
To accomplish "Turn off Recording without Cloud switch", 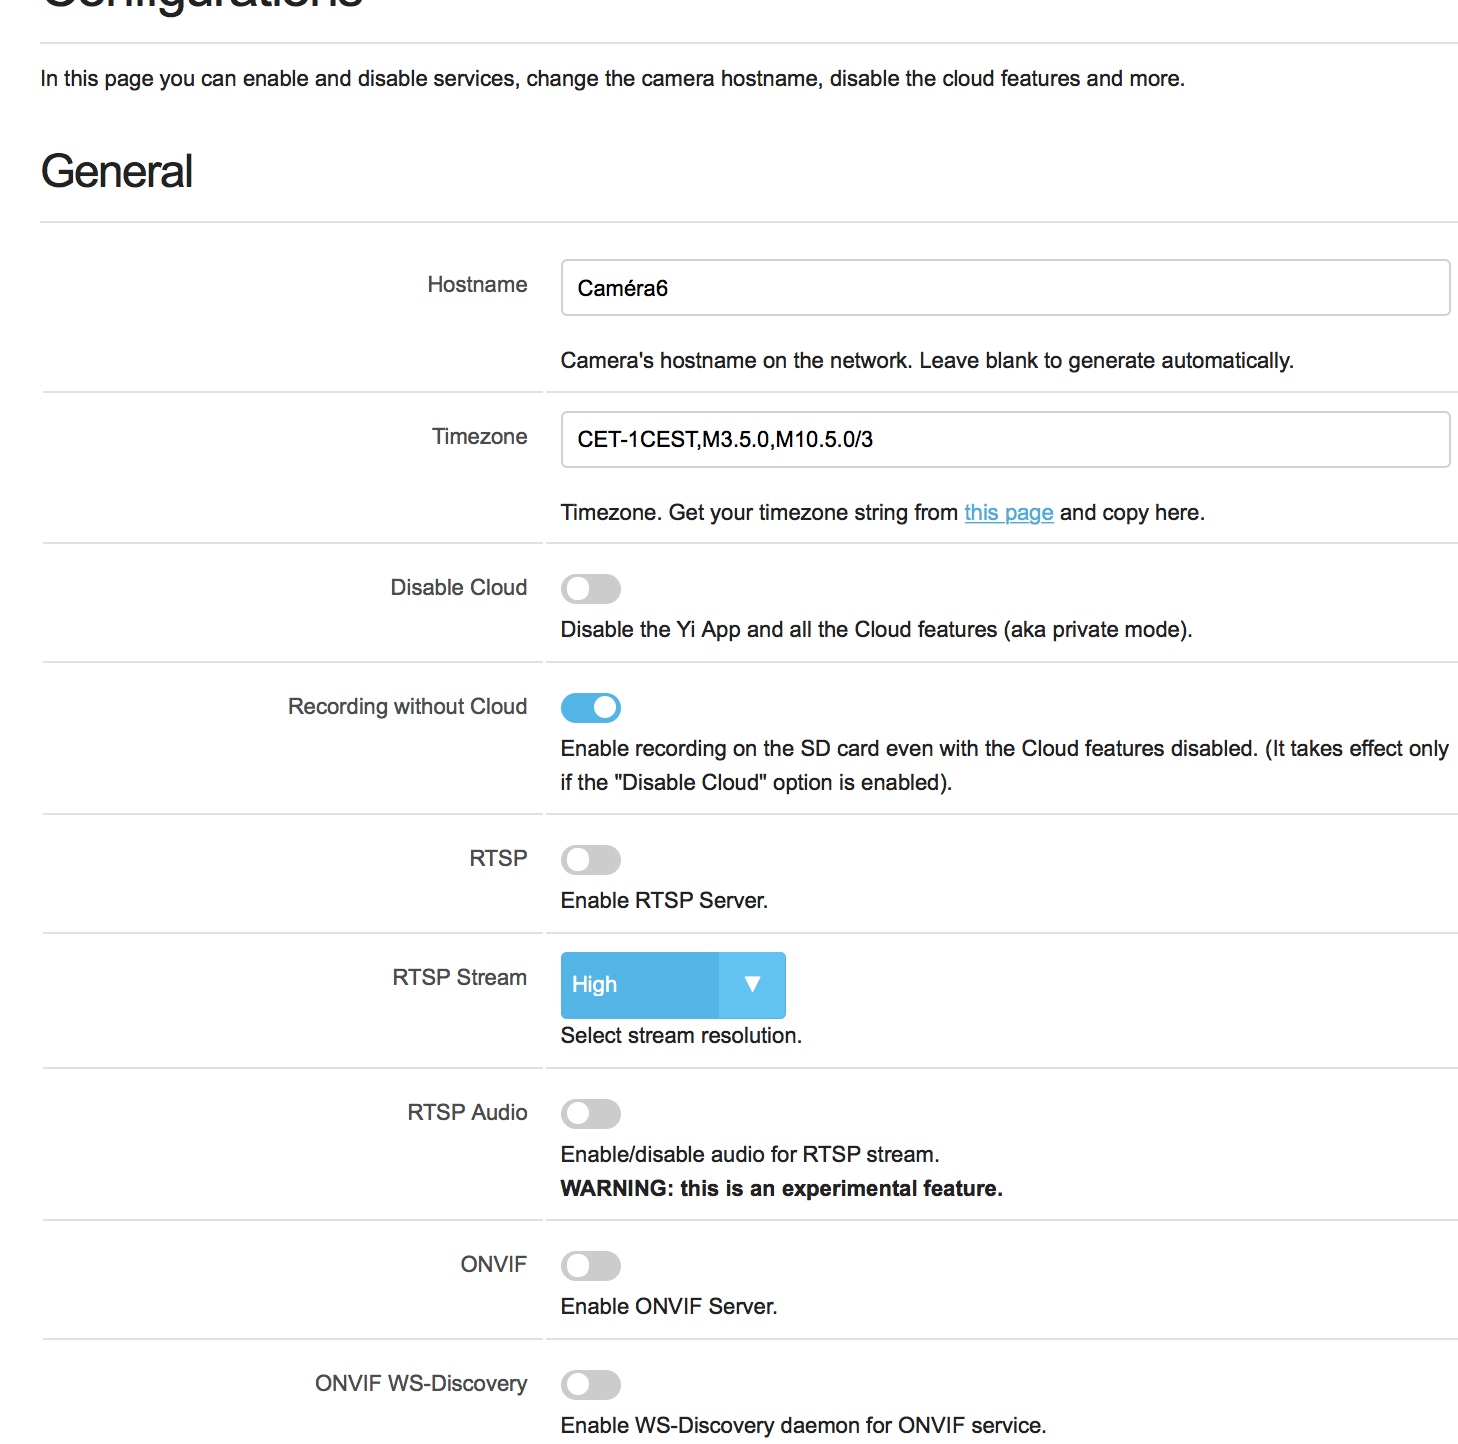I will coord(590,708).
